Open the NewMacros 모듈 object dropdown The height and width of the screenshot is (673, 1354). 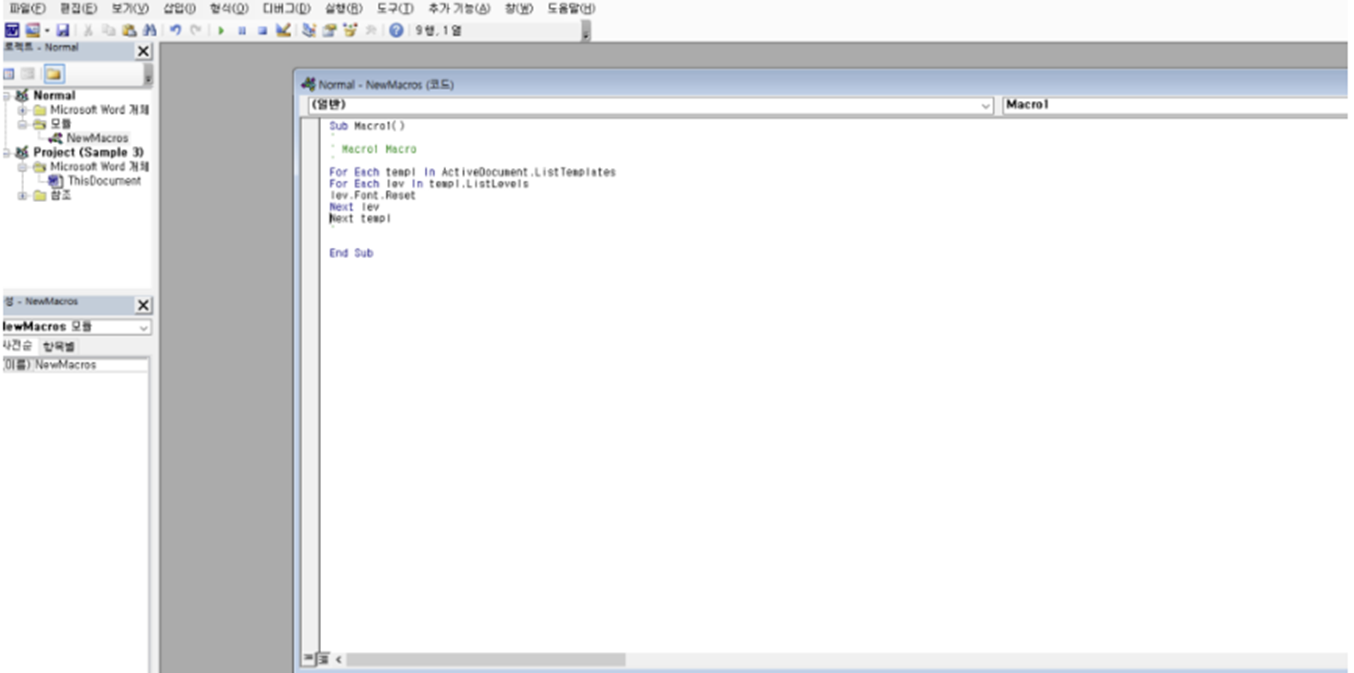click(144, 327)
